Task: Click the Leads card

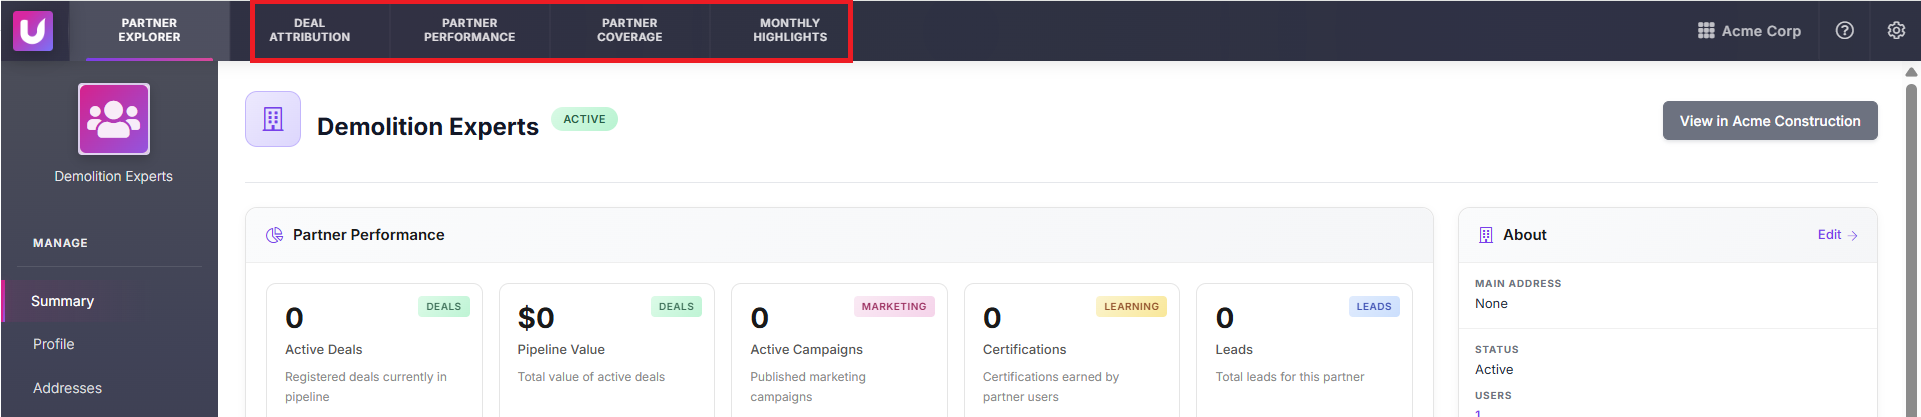Action: click(x=1304, y=350)
